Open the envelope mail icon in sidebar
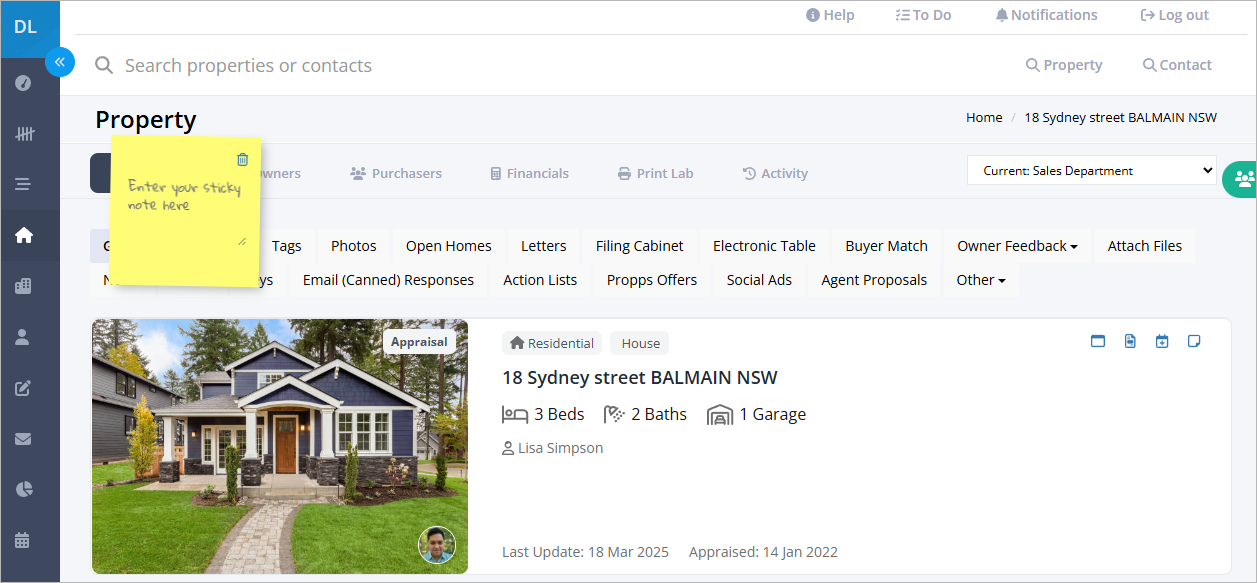The width and height of the screenshot is (1257, 583). tap(23, 438)
